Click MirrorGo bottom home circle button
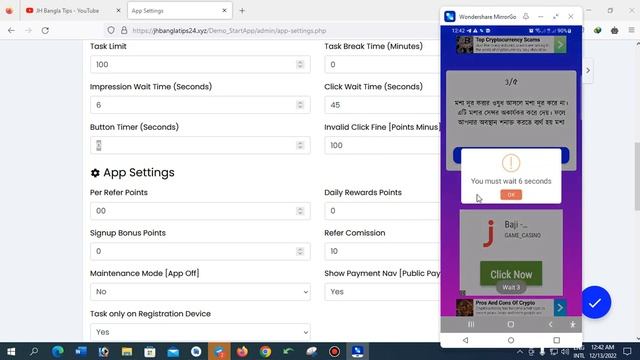Viewport: 640px width, 360px height. pyautogui.click(x=511, y=340)
